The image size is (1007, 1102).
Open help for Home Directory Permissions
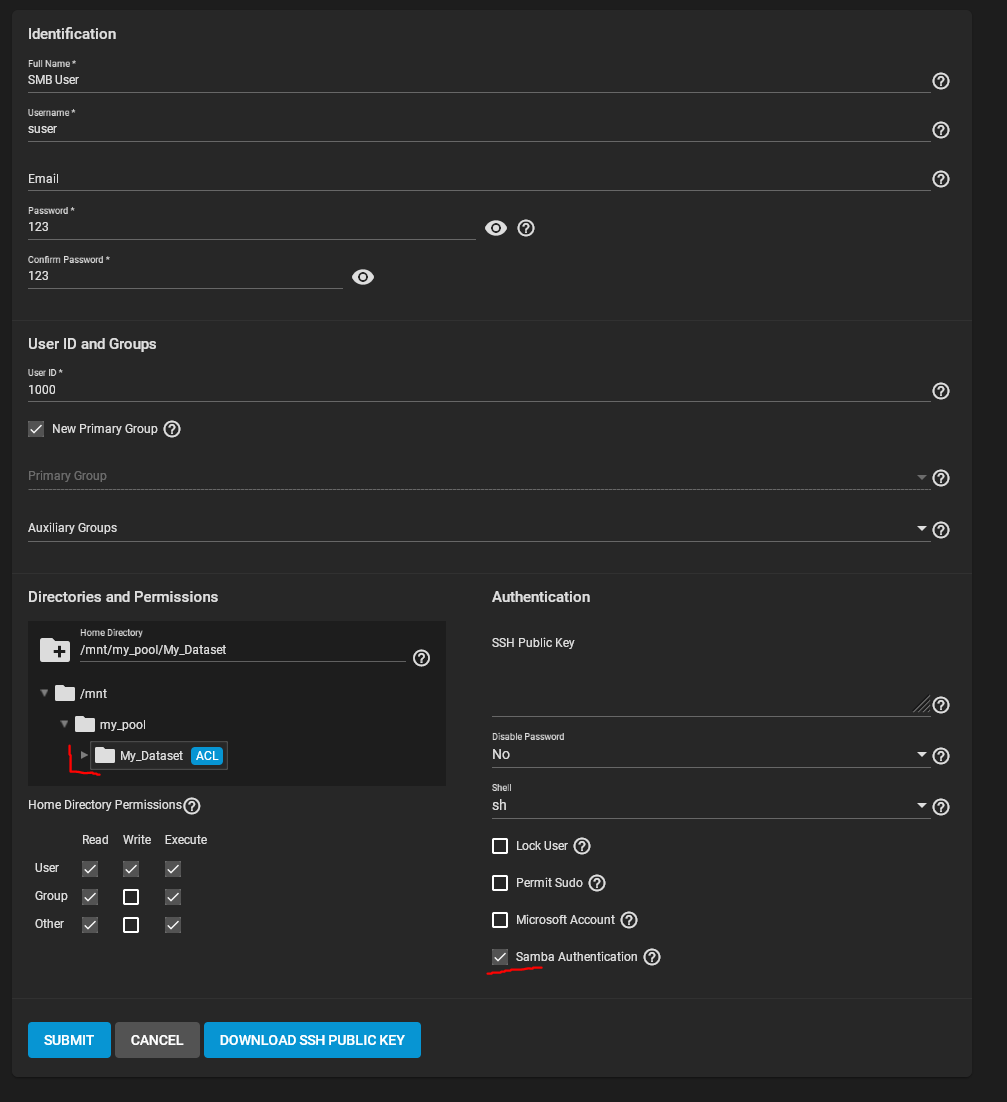click(x=192, y=805)
